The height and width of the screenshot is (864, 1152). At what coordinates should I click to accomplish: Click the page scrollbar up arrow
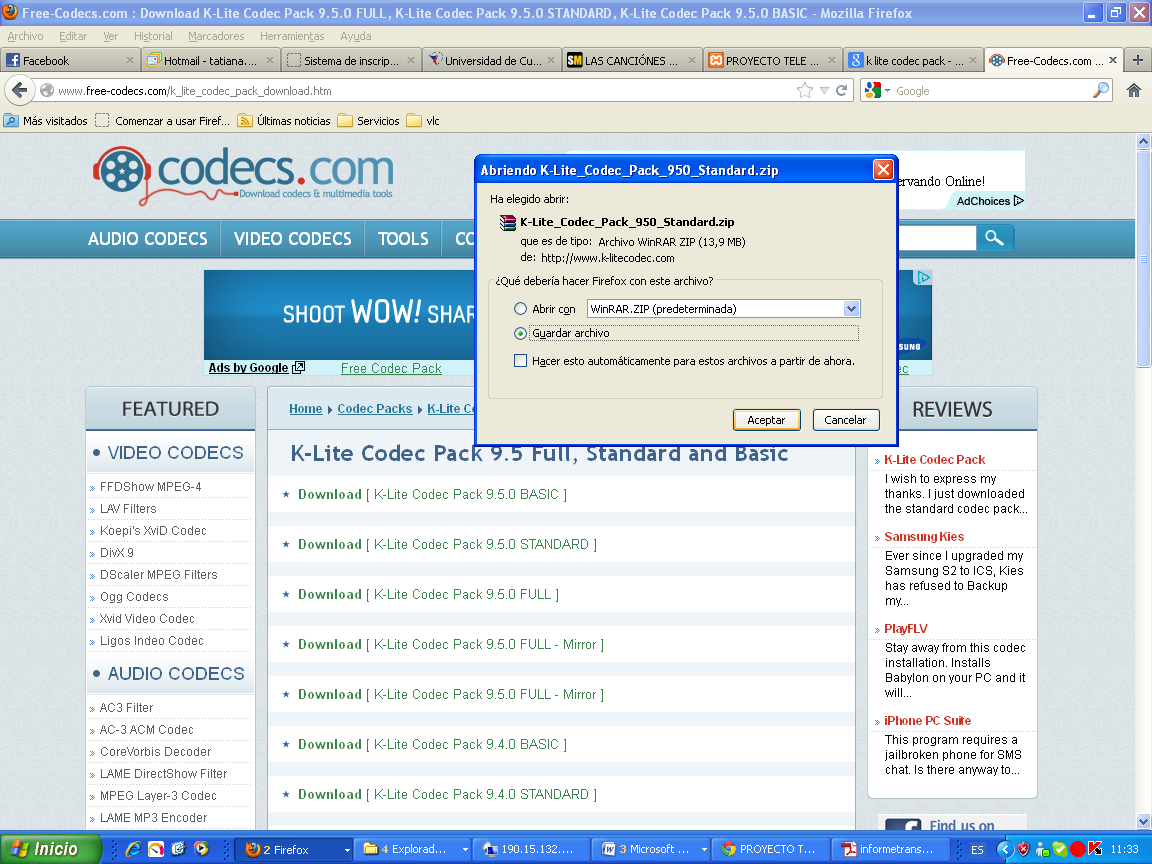coord(1143,141)
